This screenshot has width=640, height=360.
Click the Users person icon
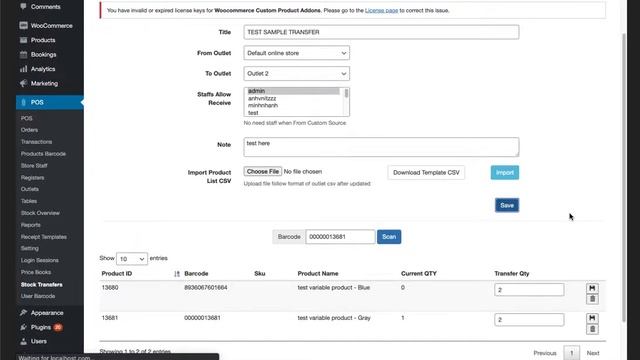click(x=23, y=341)
